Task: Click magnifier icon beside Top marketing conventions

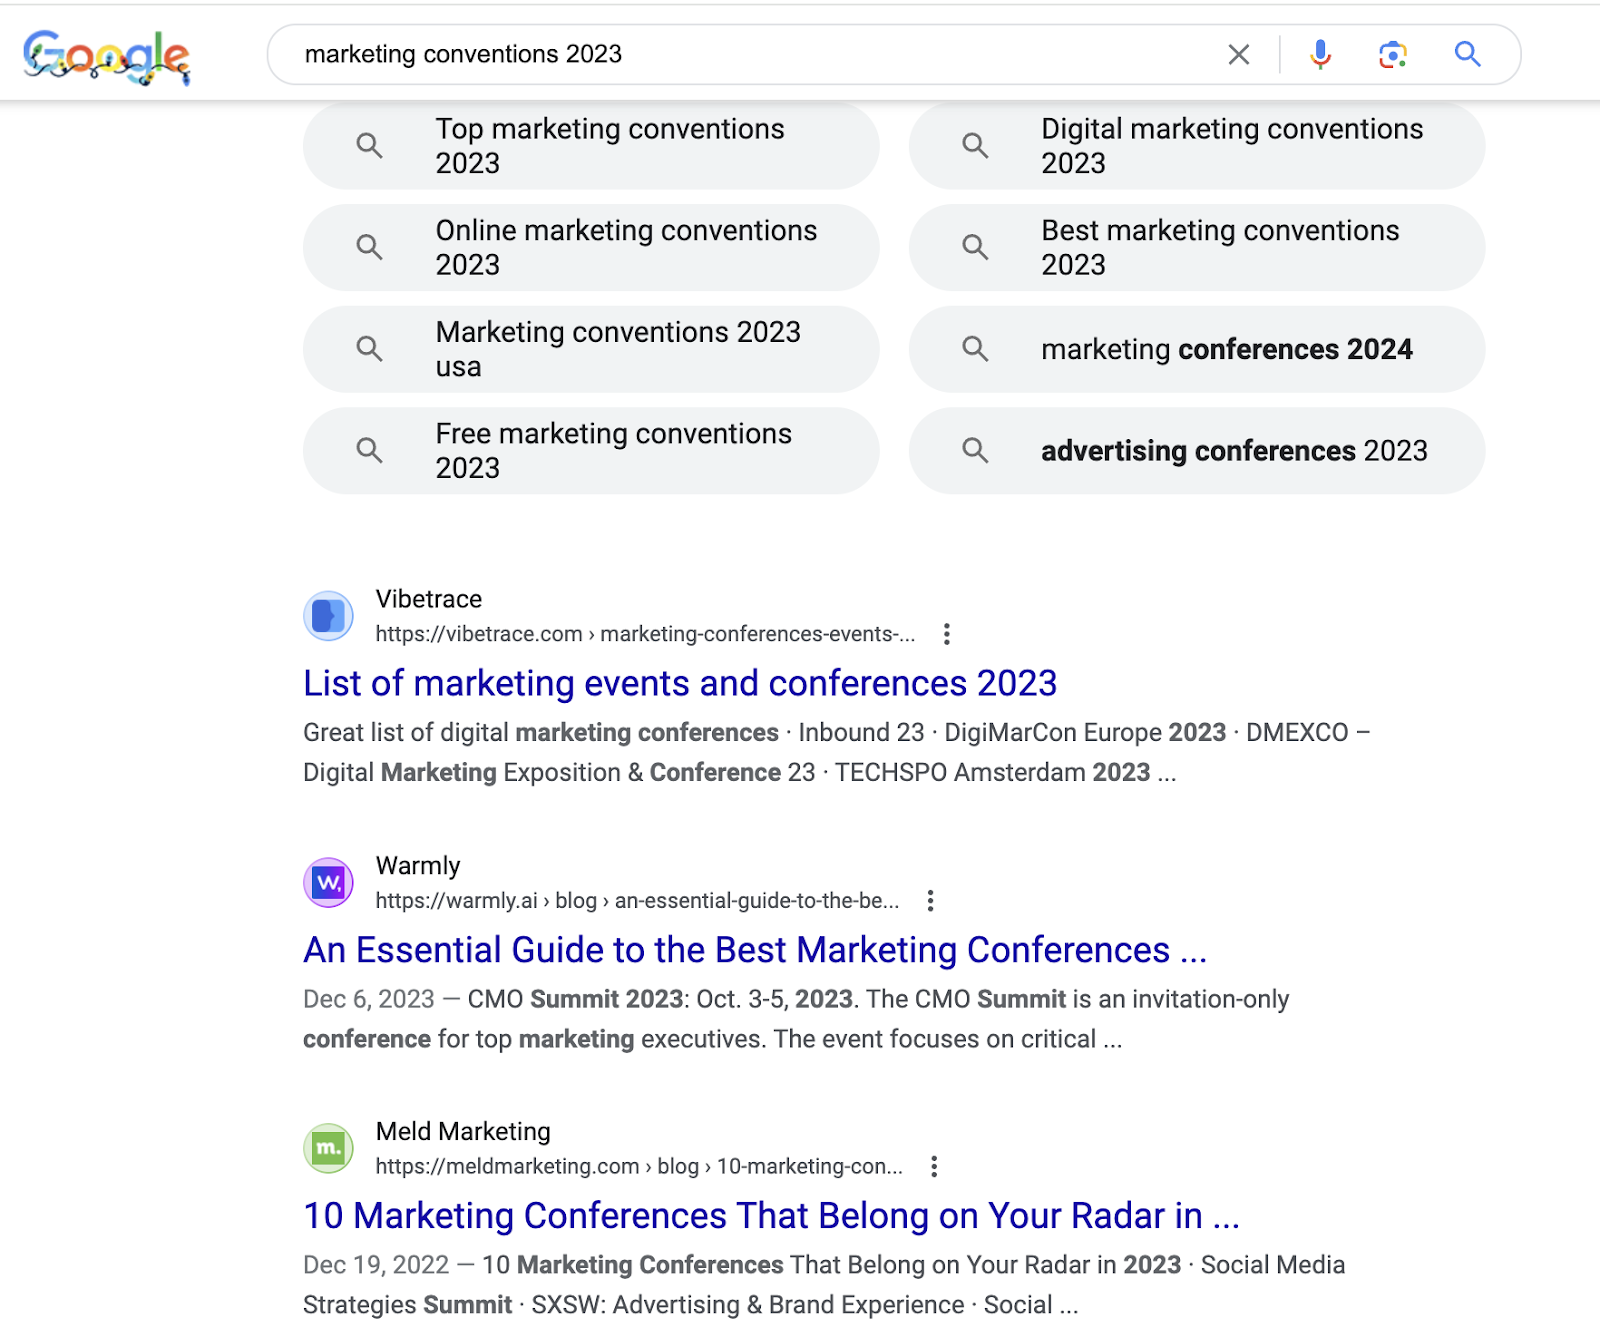Action: [370, 145]
